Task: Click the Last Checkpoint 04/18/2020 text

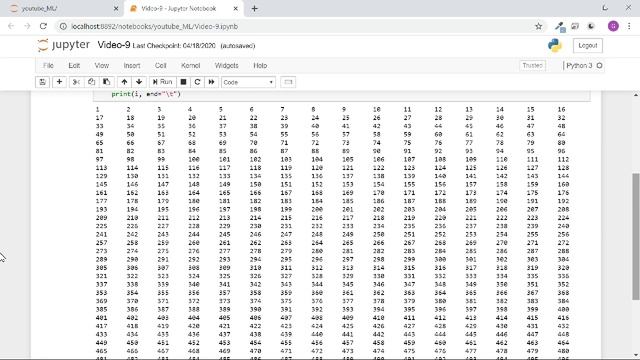Action: [174, 46]
